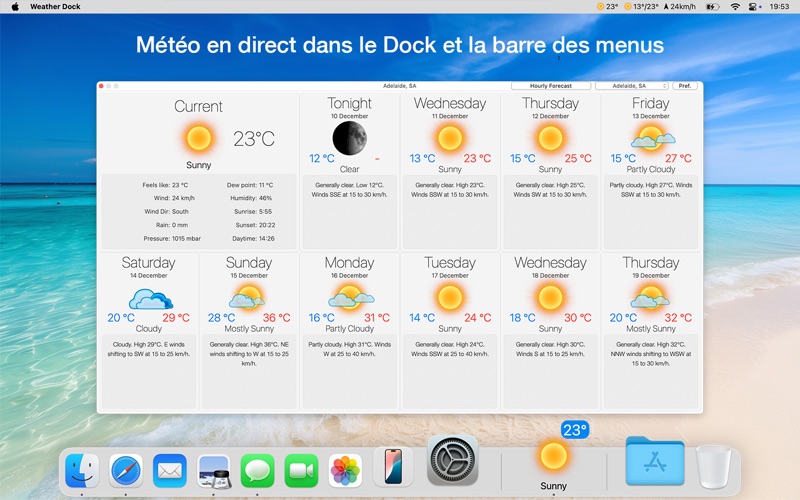The width and height of the screenshot is (800, 500).
Task: Open Finder from the Dock
Action: click(82, 470)
